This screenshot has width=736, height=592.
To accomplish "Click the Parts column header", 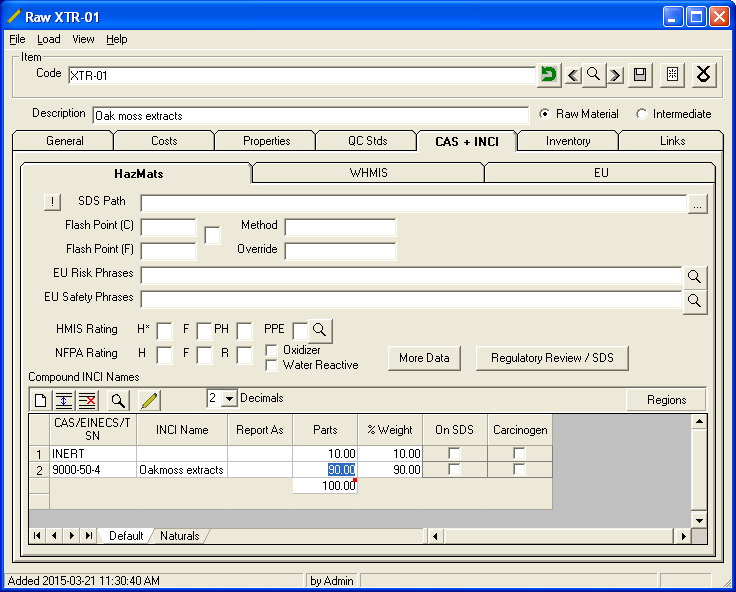I will coord(325,430).
